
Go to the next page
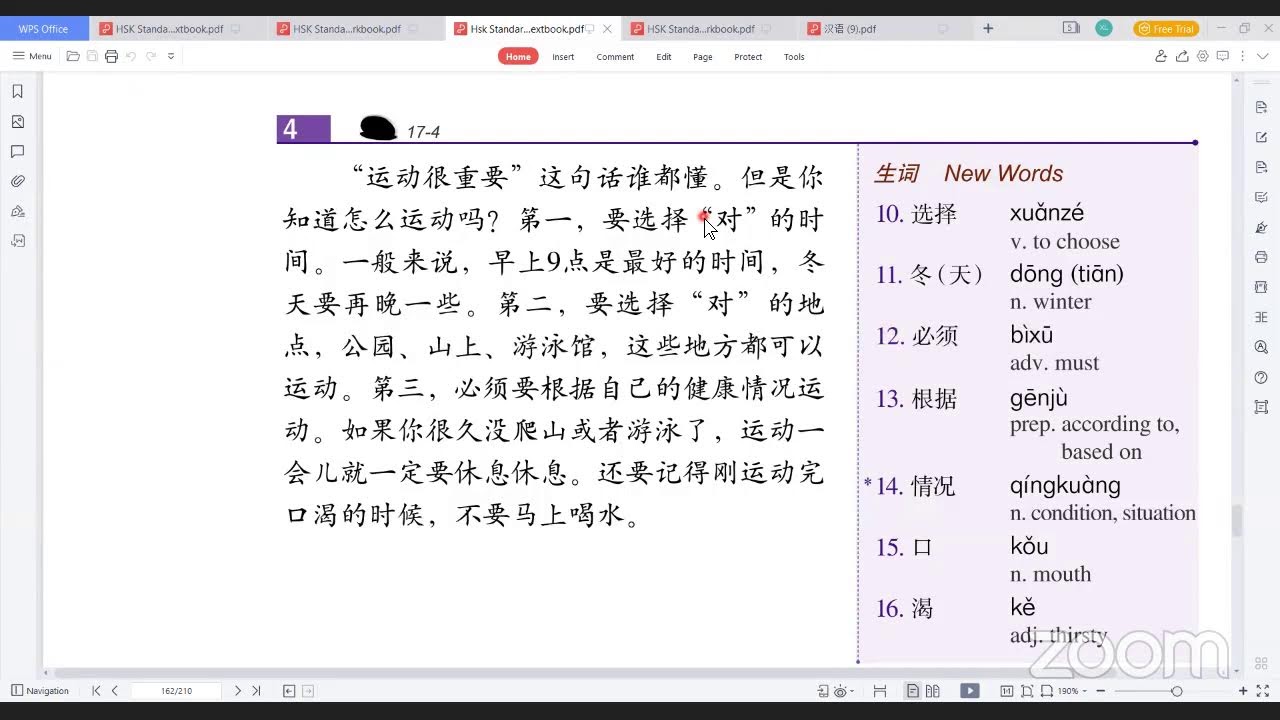pos(237,690)
